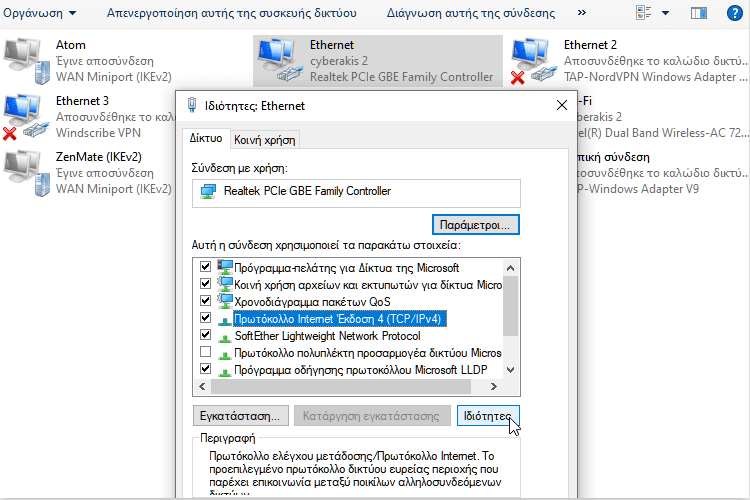
Task: Click Intel Dual Band Wireless-AC adapter text
Action: [662, 133]
